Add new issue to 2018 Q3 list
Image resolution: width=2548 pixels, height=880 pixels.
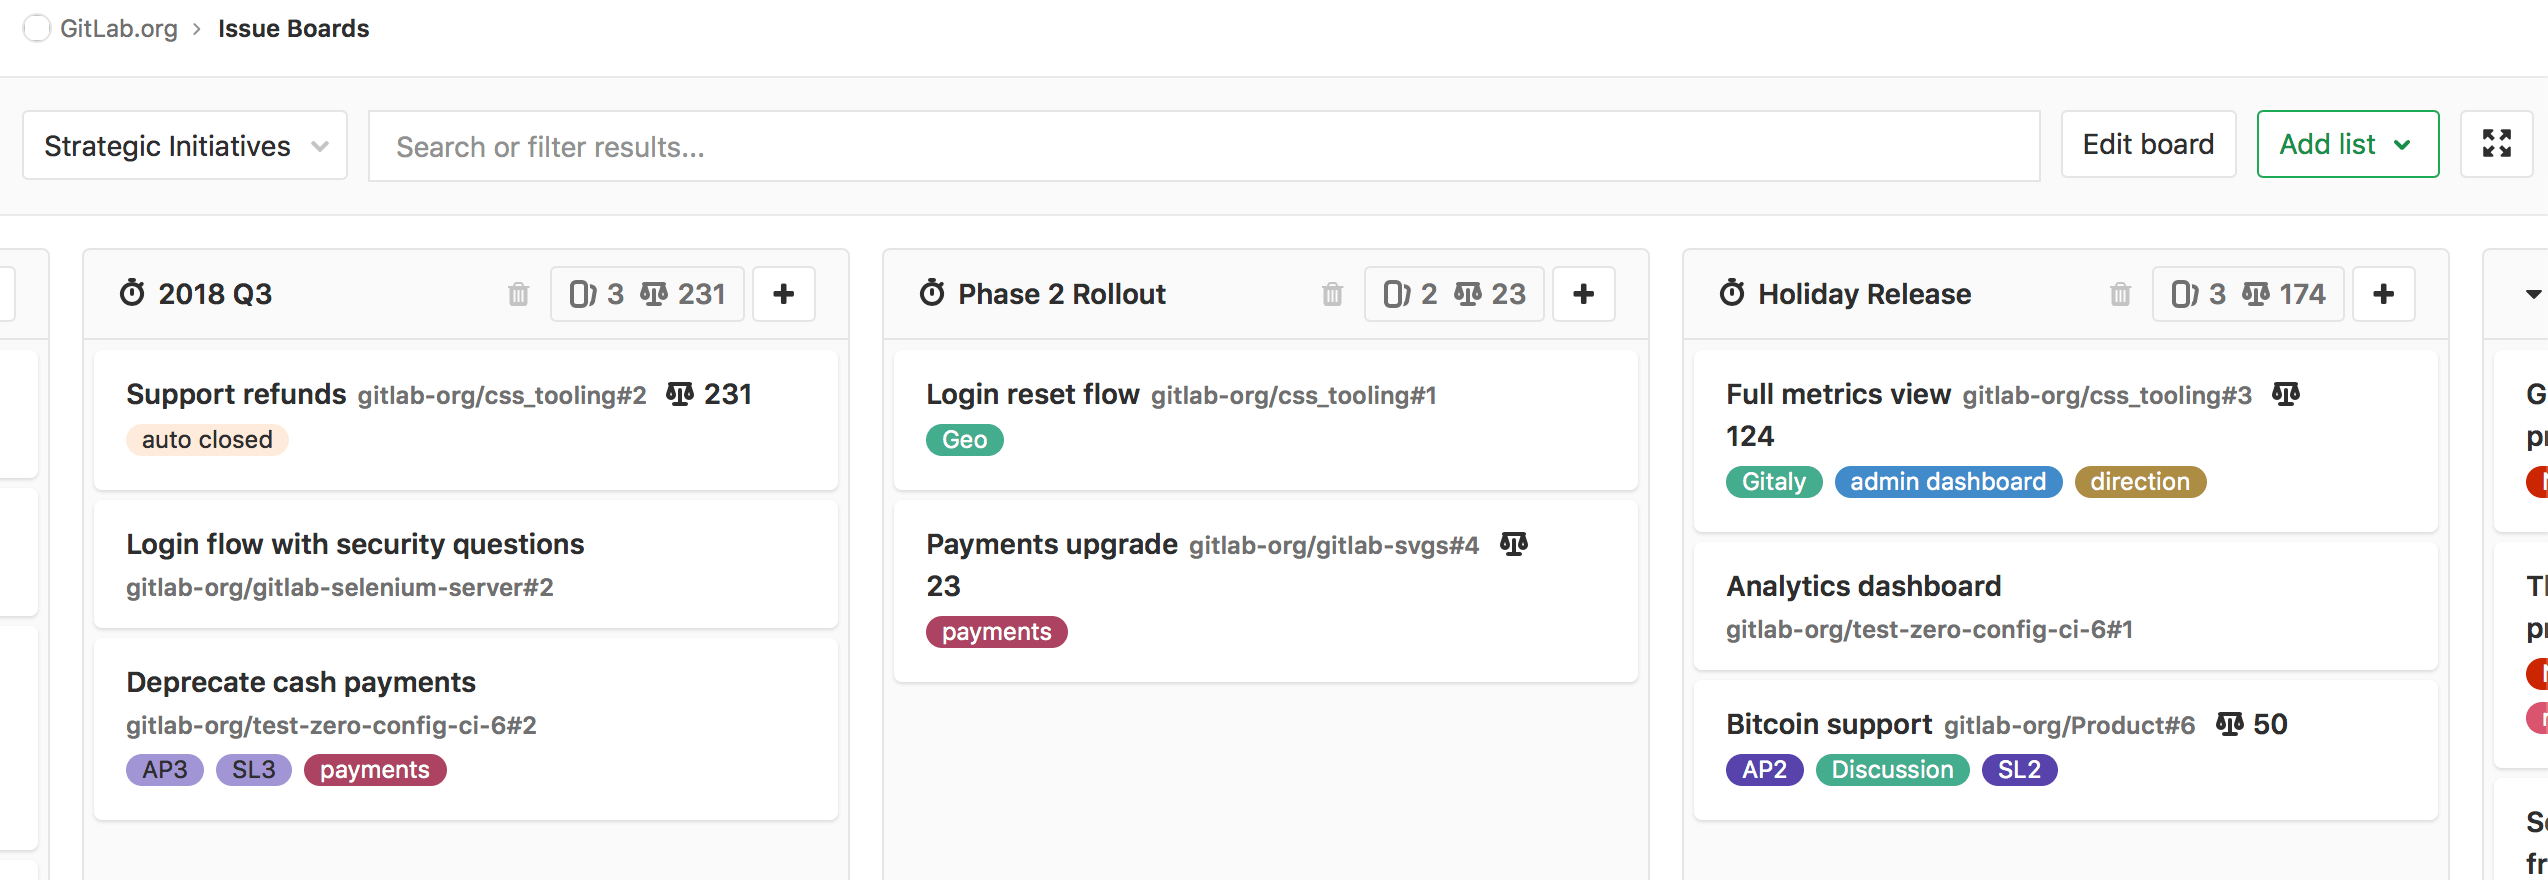[x=784, y=294]
